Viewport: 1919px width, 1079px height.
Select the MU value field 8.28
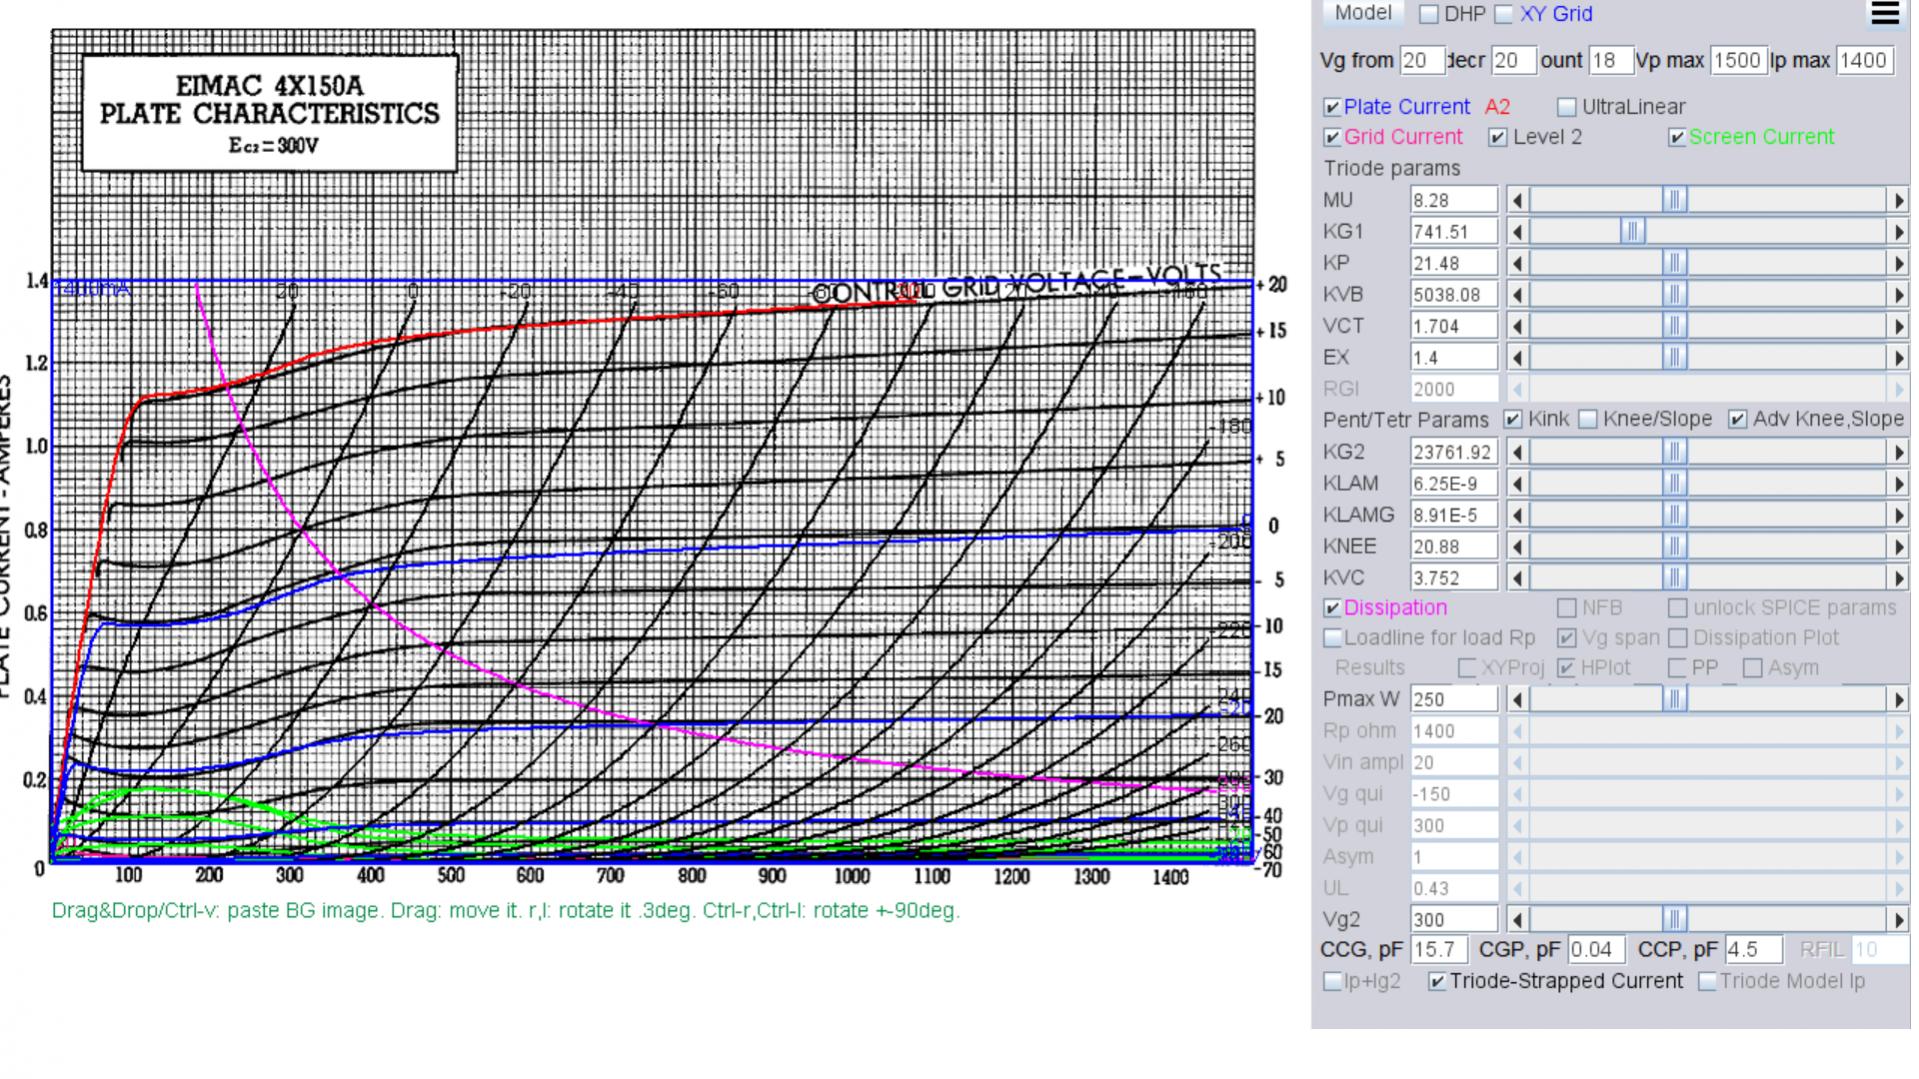tap(1454, 200)
